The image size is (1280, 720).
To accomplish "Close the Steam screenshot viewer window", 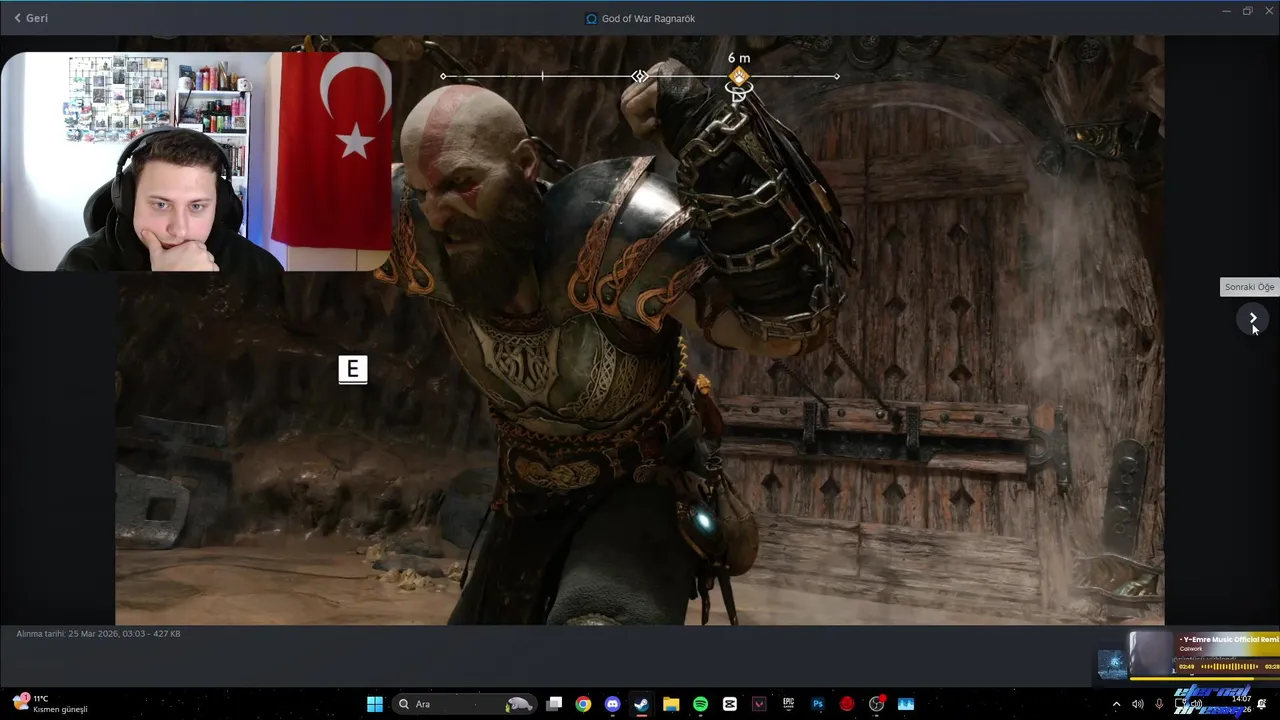I will [1269, 11].
